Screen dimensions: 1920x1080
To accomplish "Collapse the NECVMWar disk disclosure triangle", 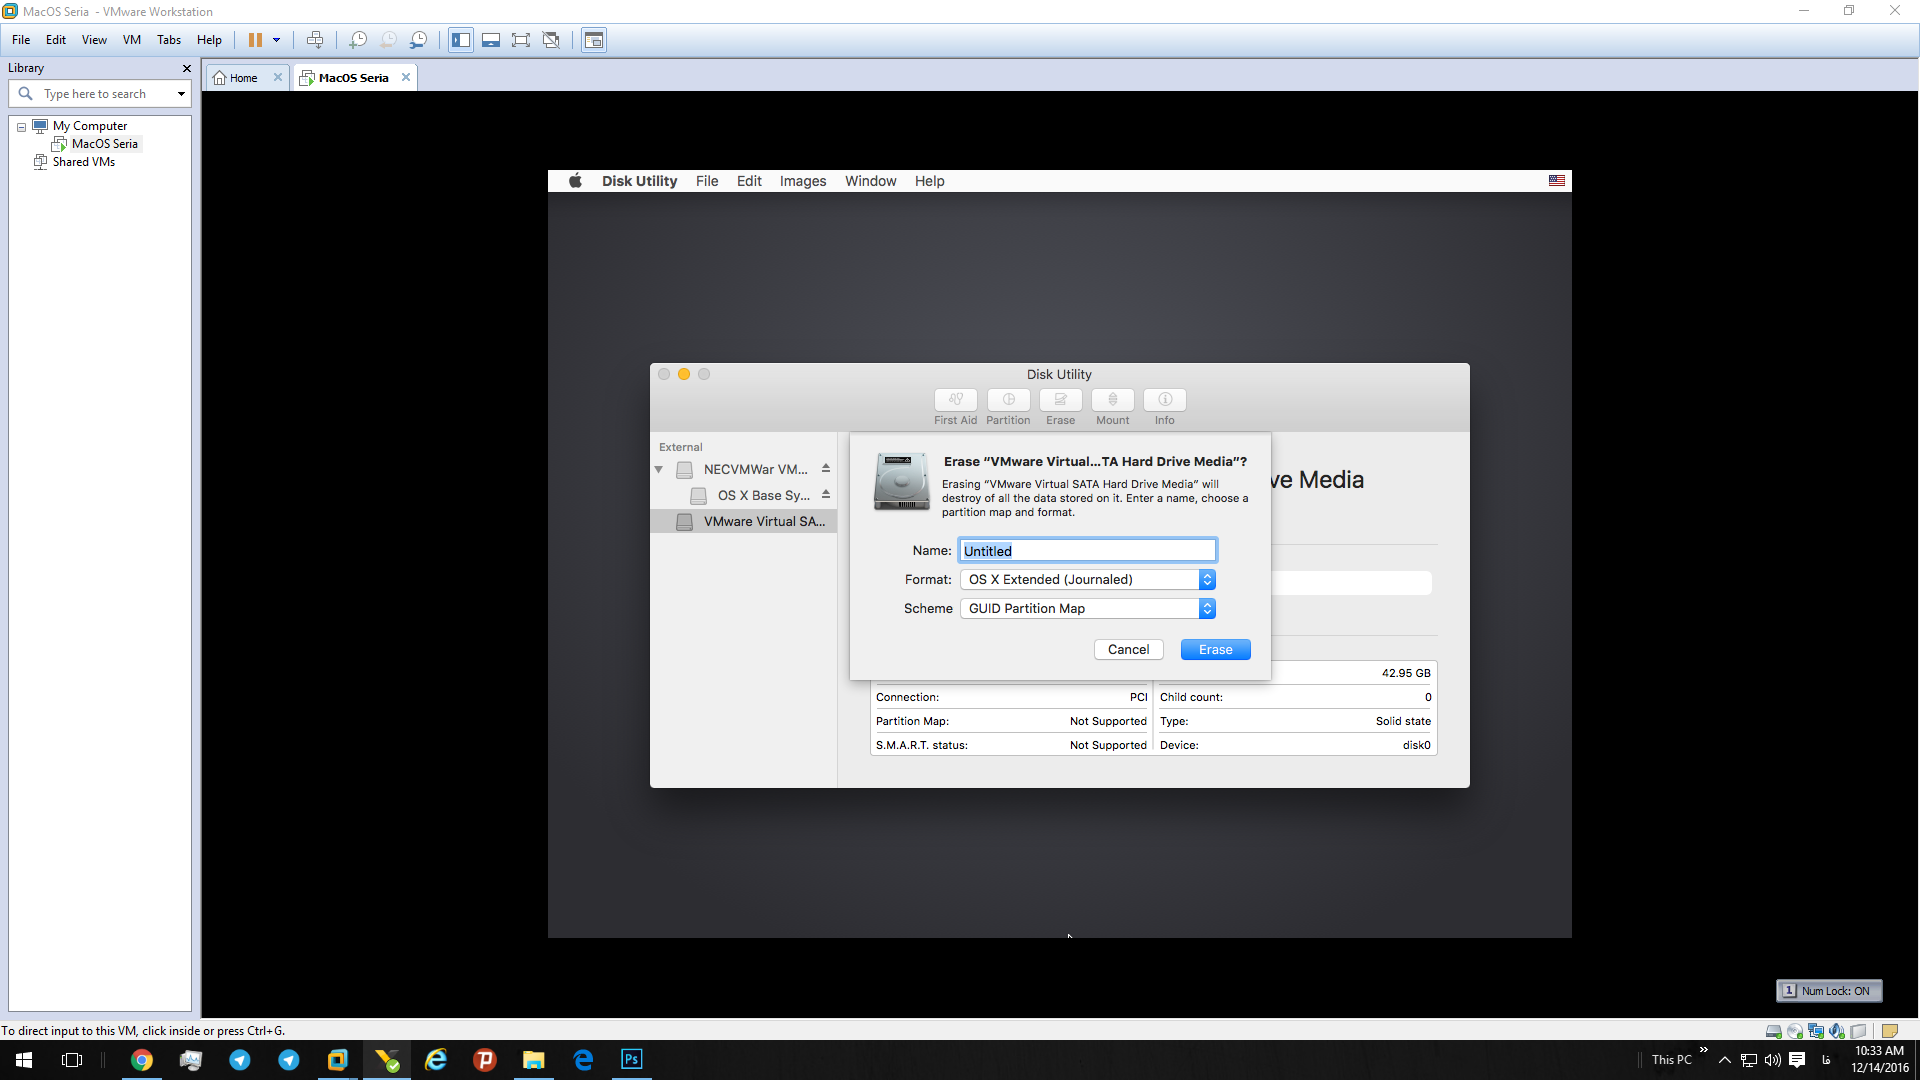I will coord(659,469).
